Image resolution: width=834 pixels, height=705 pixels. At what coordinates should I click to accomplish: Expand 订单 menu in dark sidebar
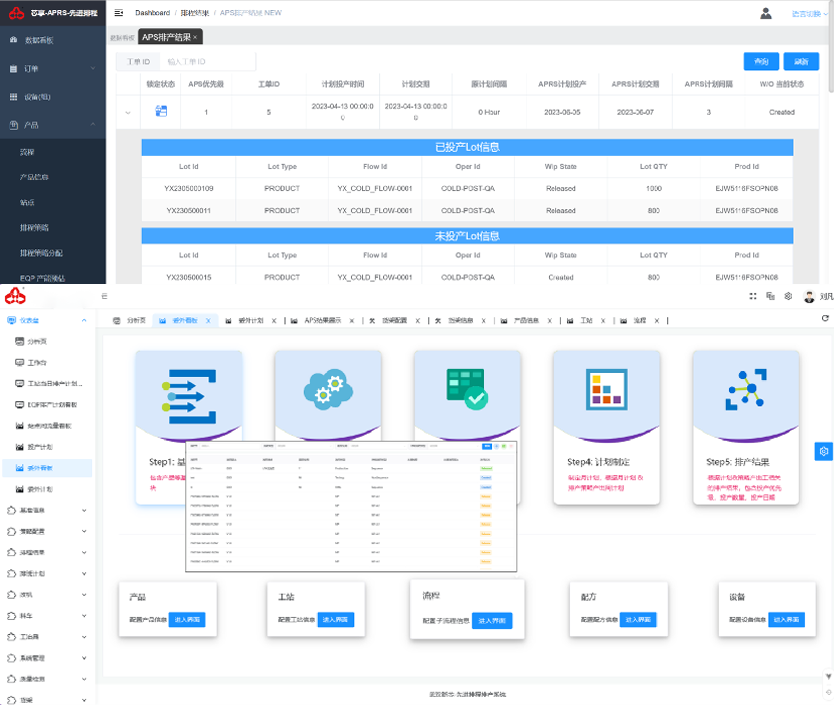[x=93, y=68]
